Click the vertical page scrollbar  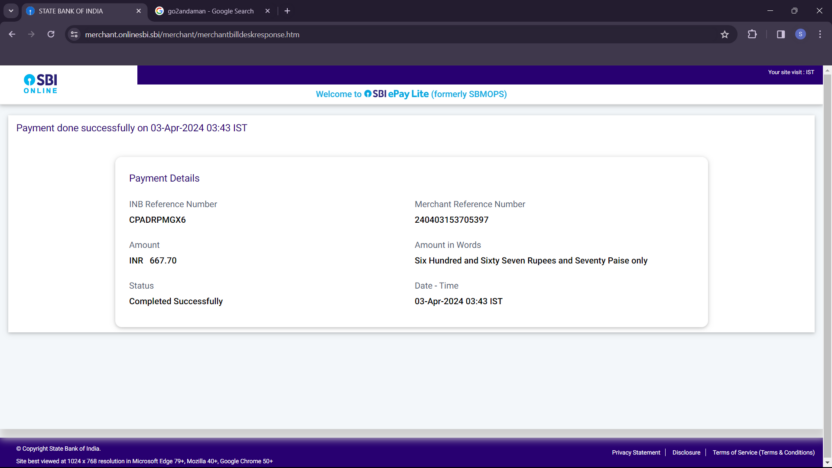(x=827, y=265)
